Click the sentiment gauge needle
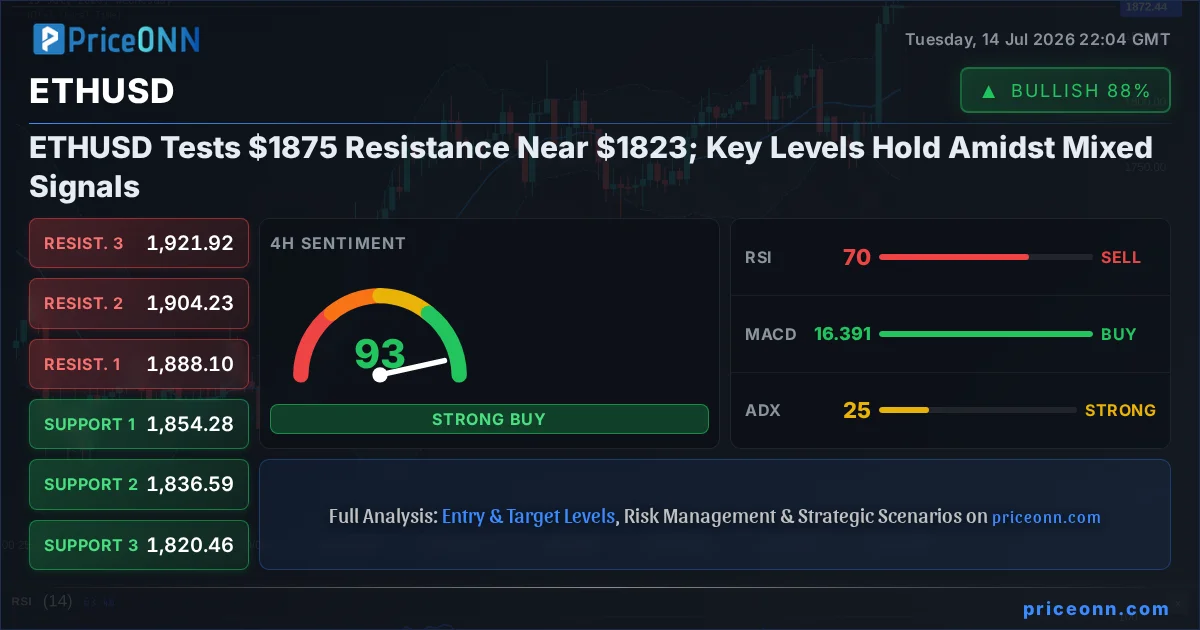The image size is (1200, 630). (411, 368)
